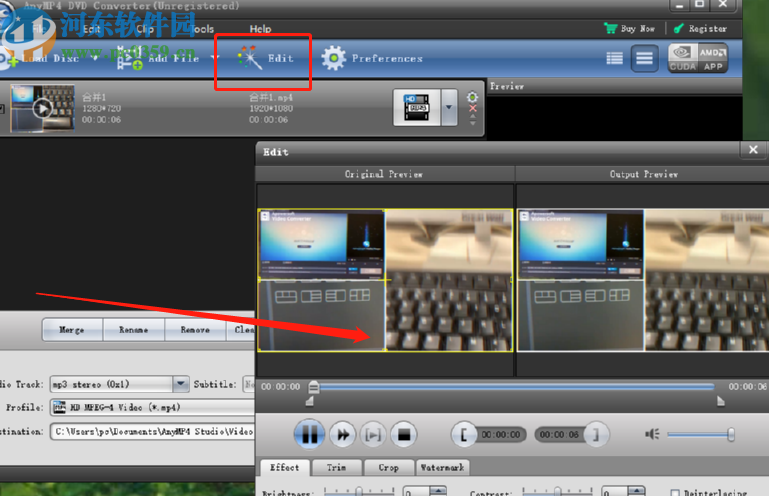Screen dimensions: 769x496
Task: Move the file row up
Action: 473,117
